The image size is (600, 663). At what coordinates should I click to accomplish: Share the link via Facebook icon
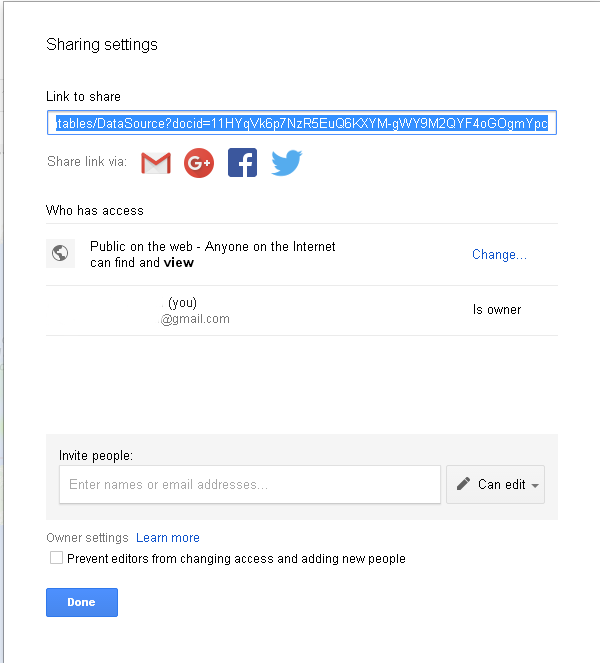[x=242, y=162]
